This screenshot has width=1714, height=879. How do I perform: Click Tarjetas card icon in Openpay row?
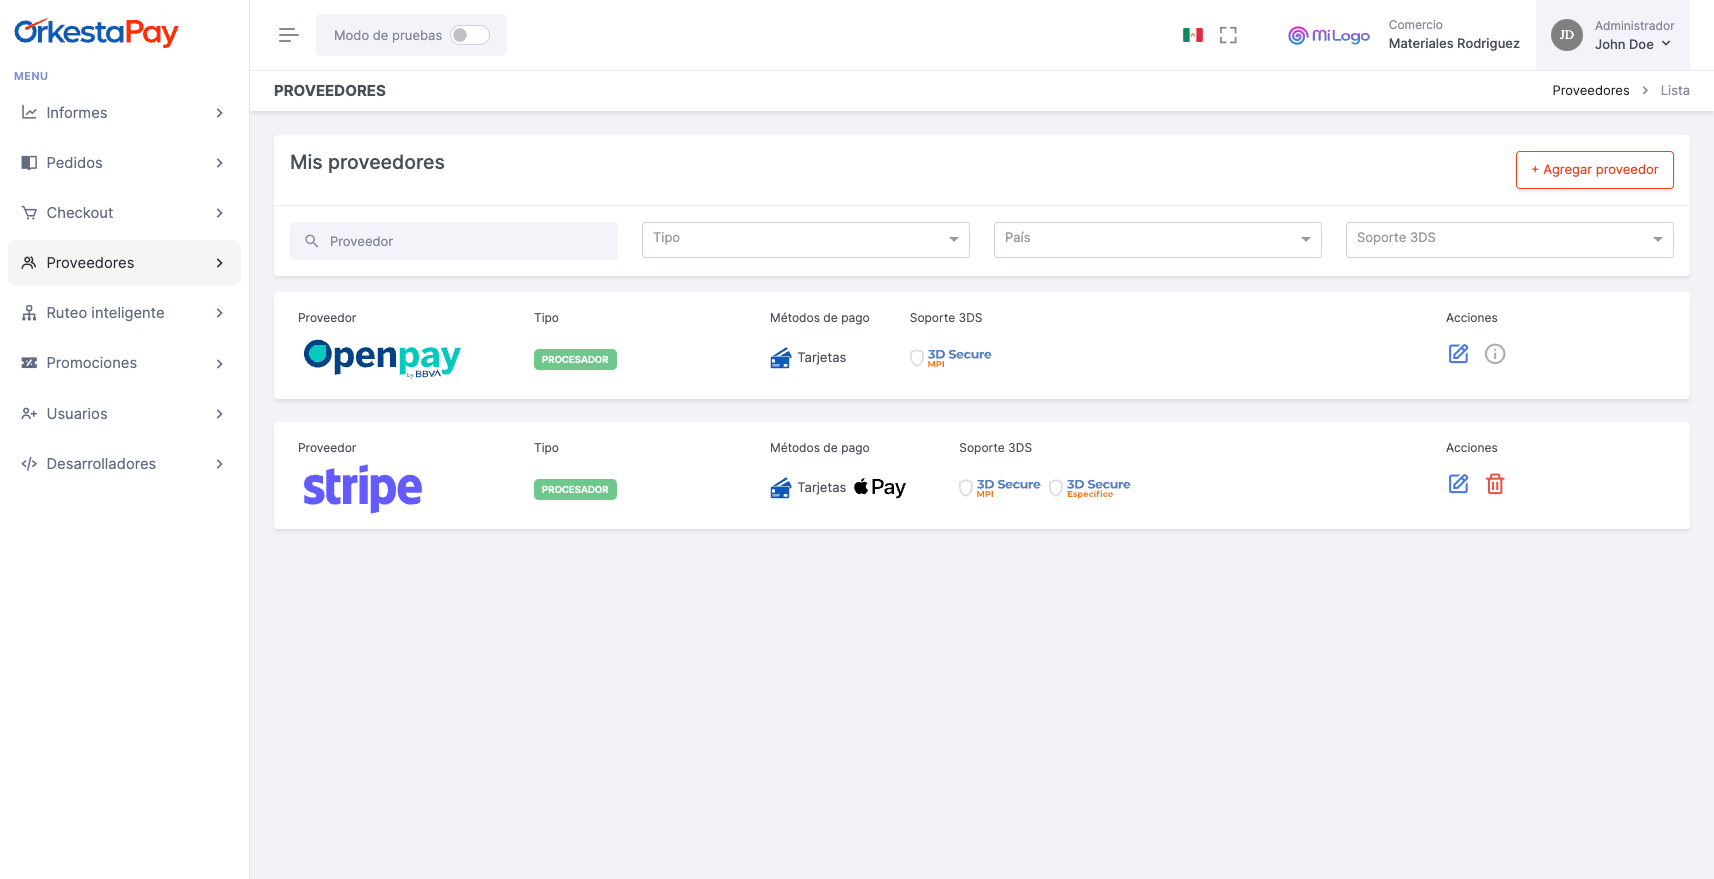[781, 358]
